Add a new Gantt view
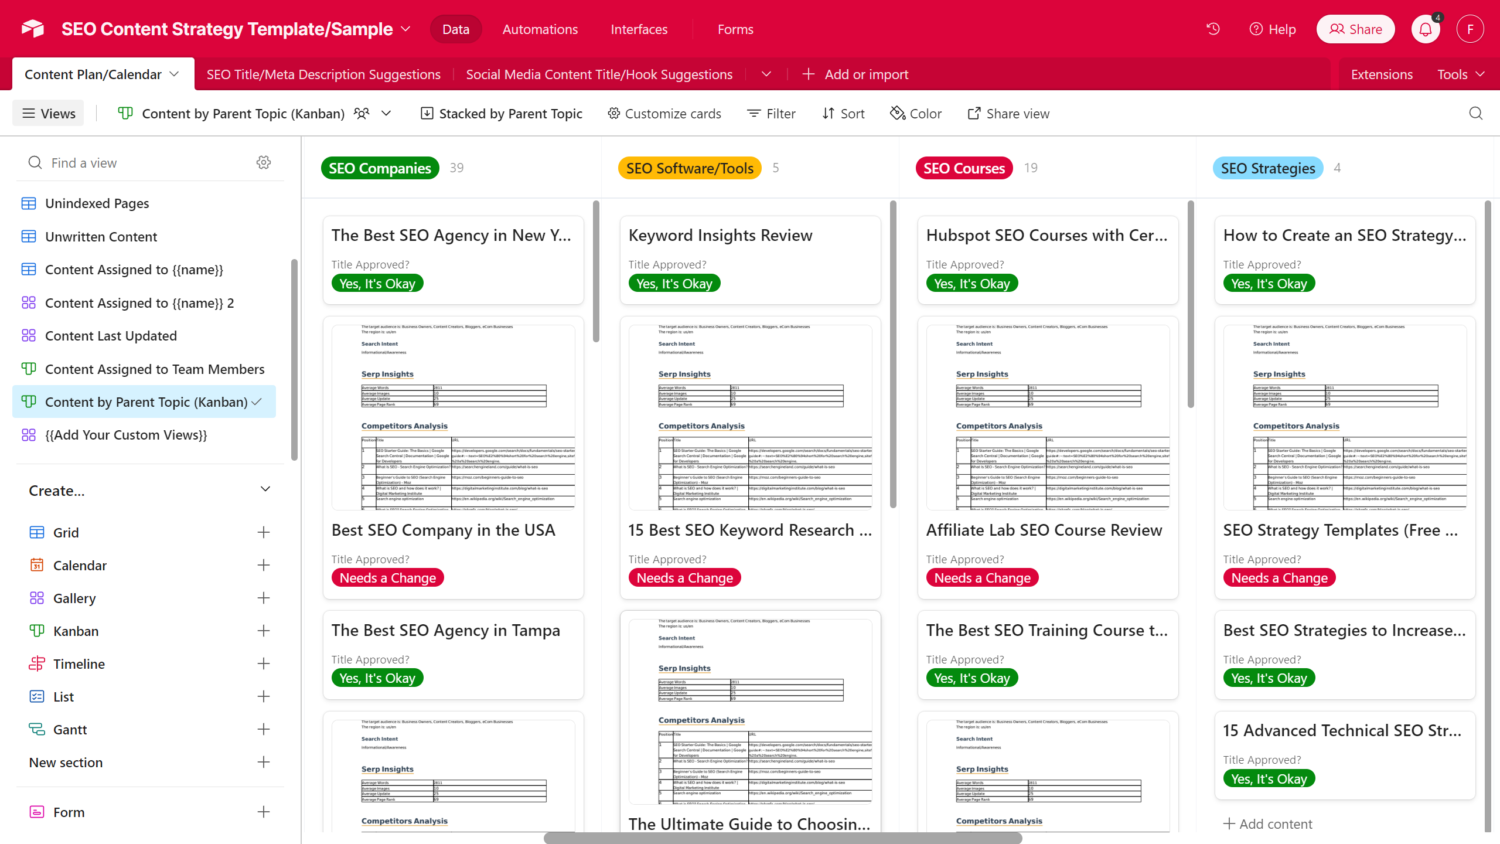The height and width of the screenshot is (844, 1500). pyautogui.click(x=264, y=730)
